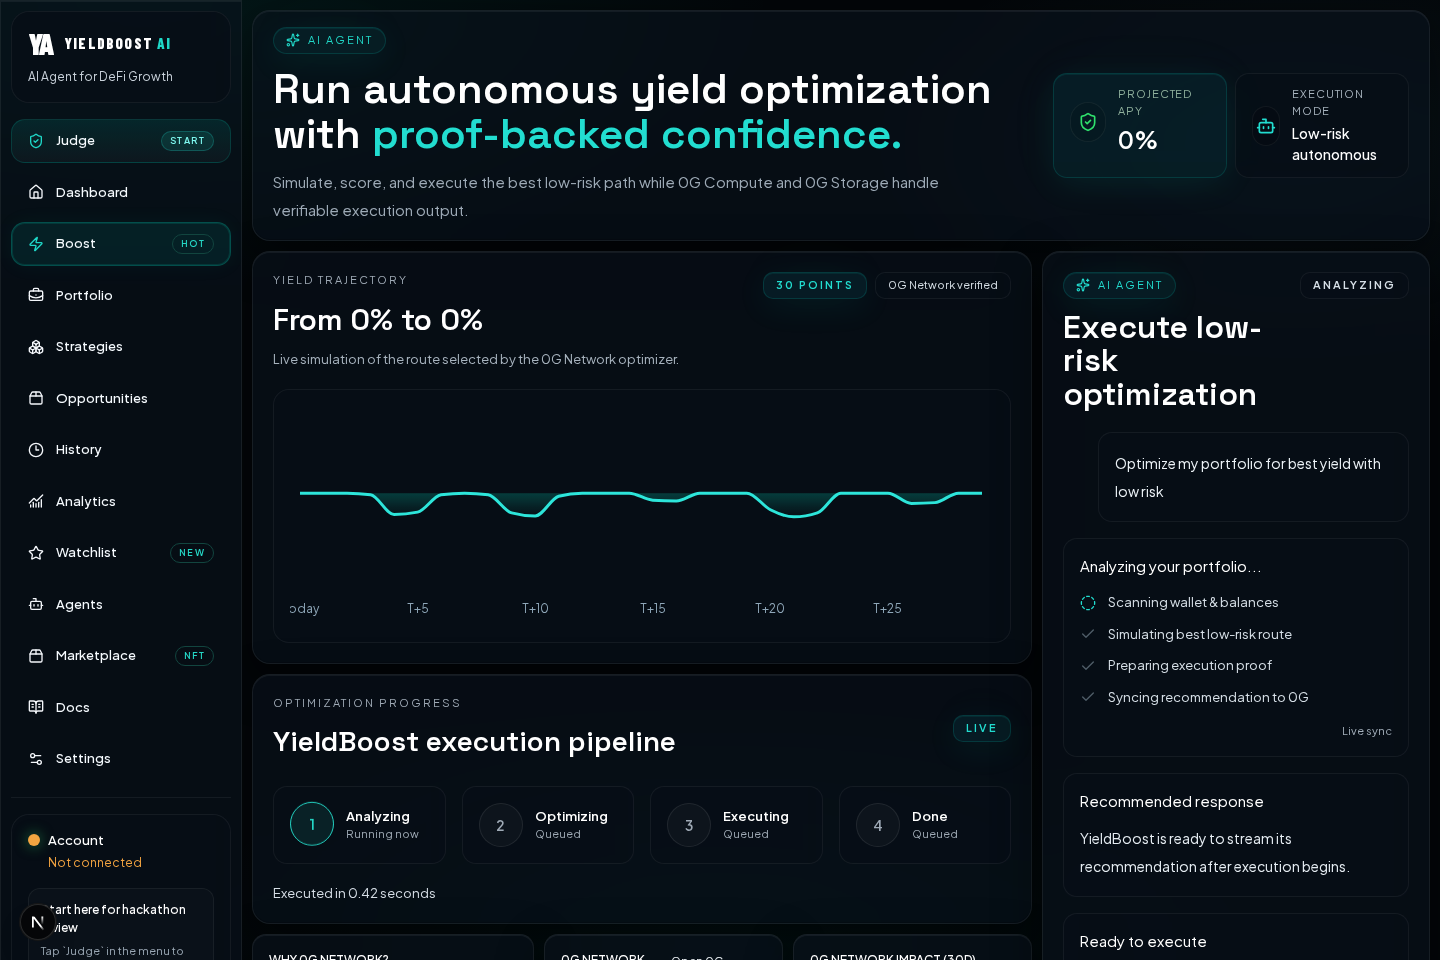Screen dimensions: 1440x960
Task: Open the Marketplace page
Action: [x=121, y=656]
